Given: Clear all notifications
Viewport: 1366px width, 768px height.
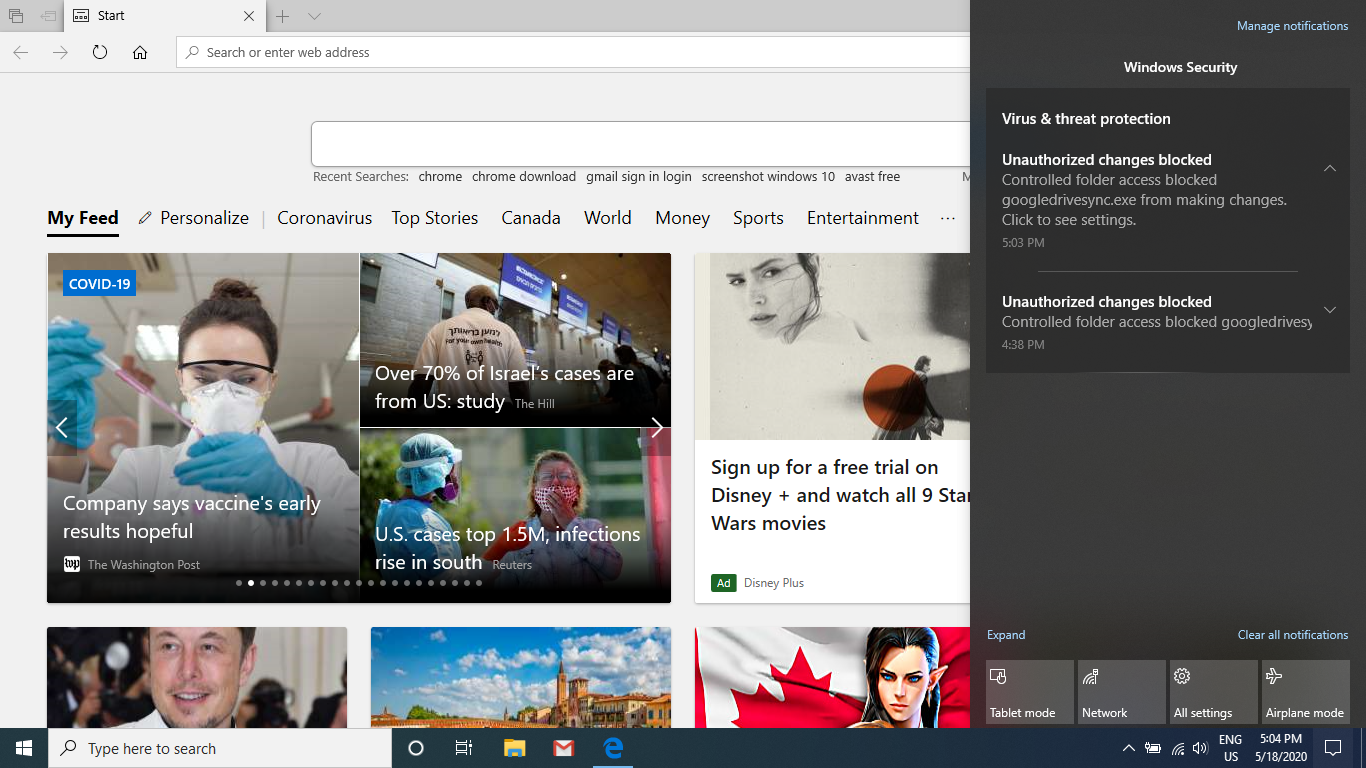Looking at the screenshot, I should [1292, 635].
